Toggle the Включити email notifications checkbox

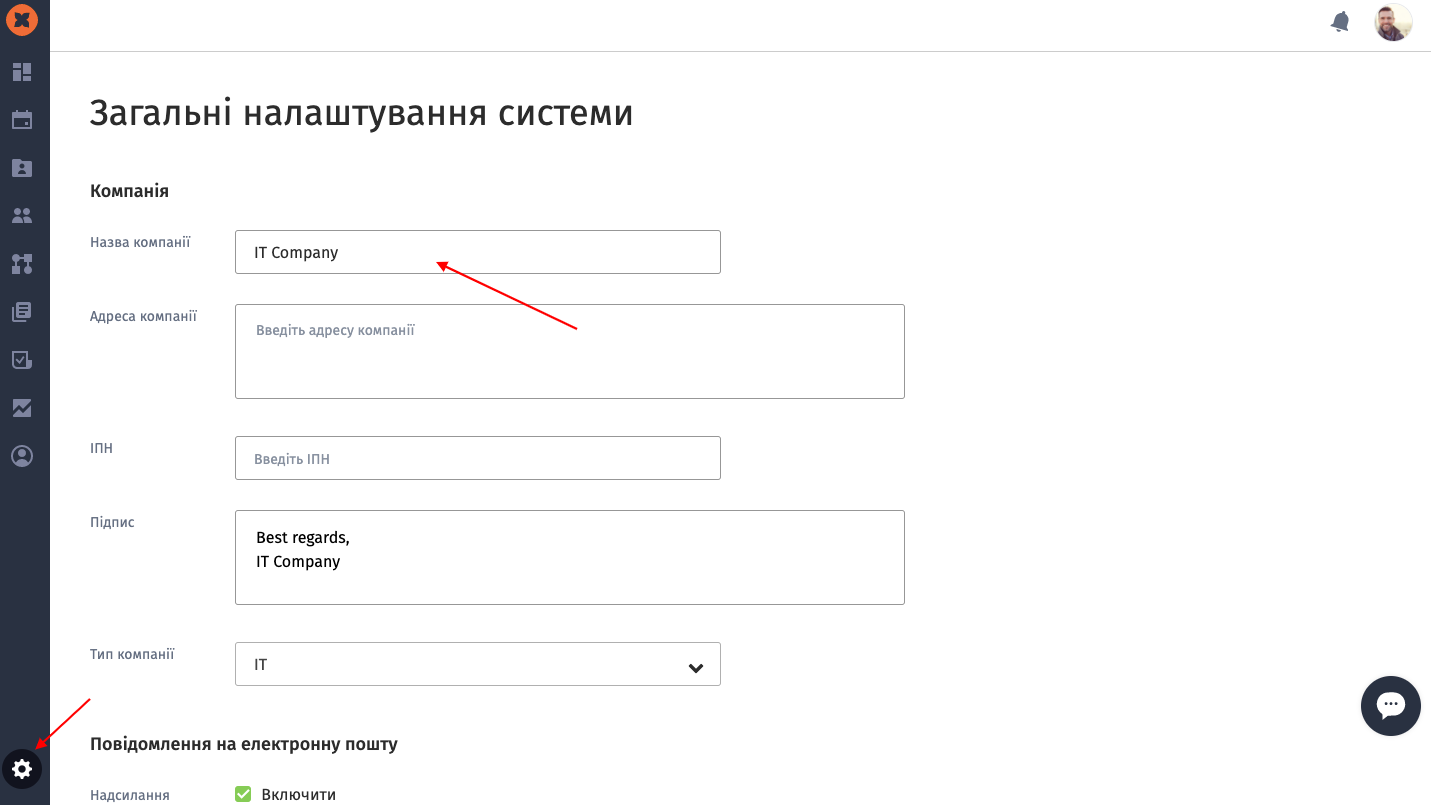click(243, 794)
